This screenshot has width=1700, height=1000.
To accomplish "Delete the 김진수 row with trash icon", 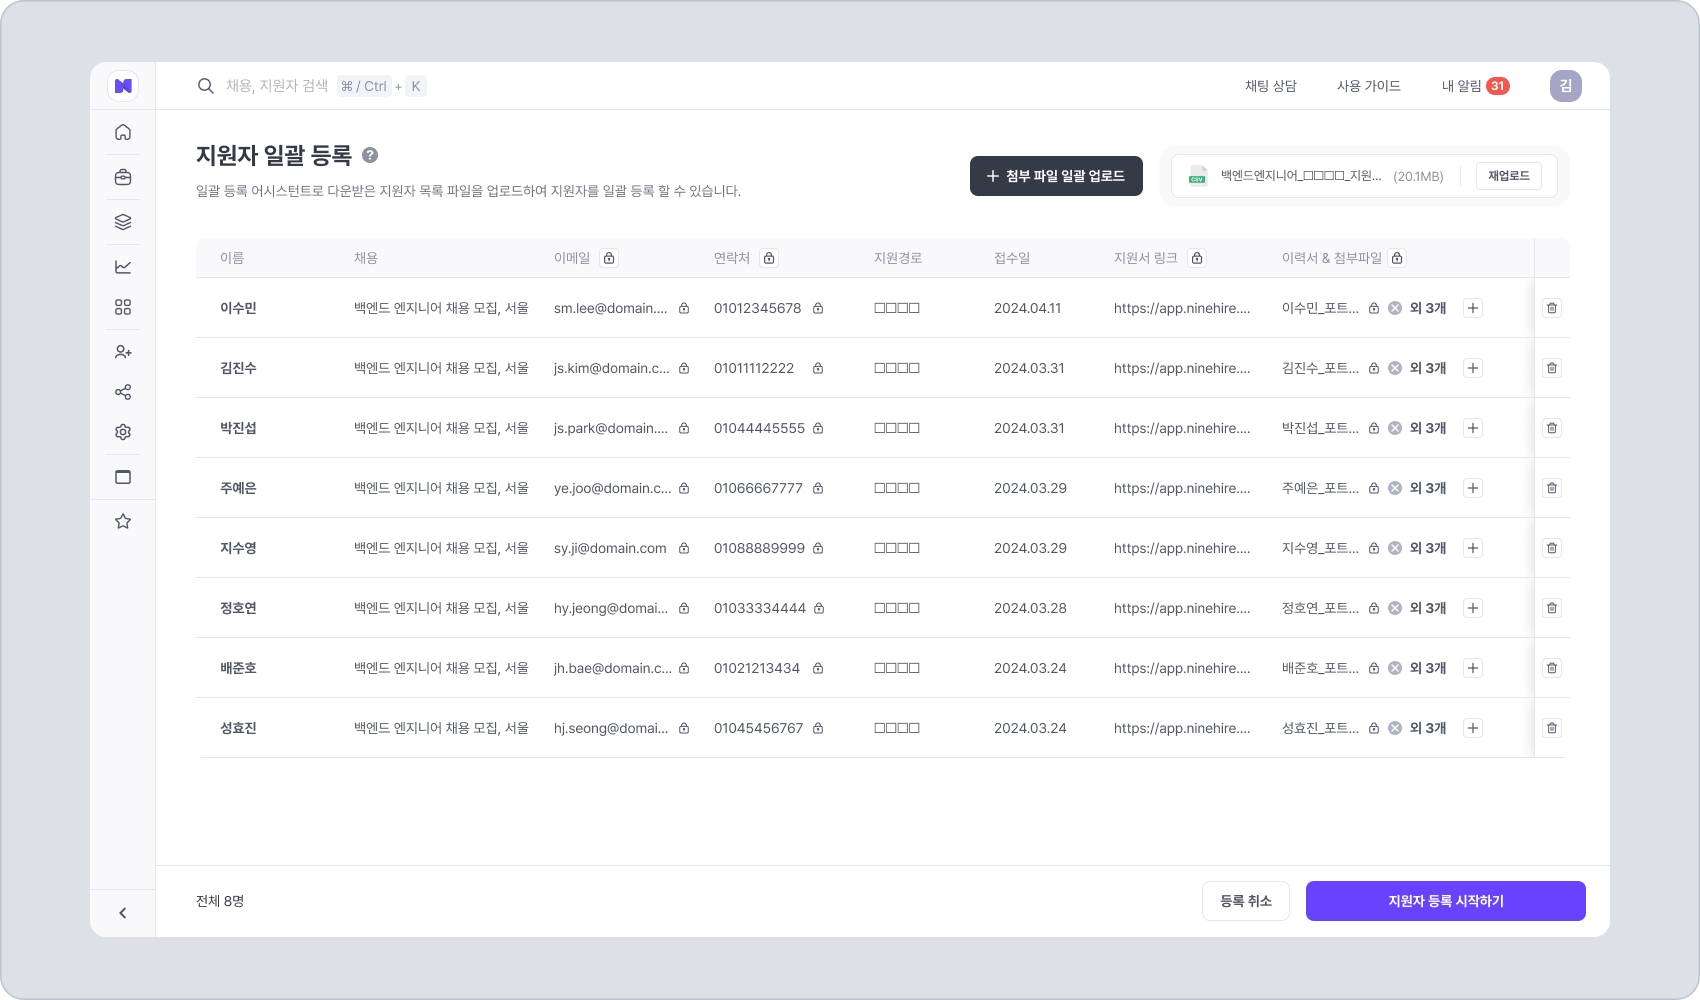I will 1552,368.
